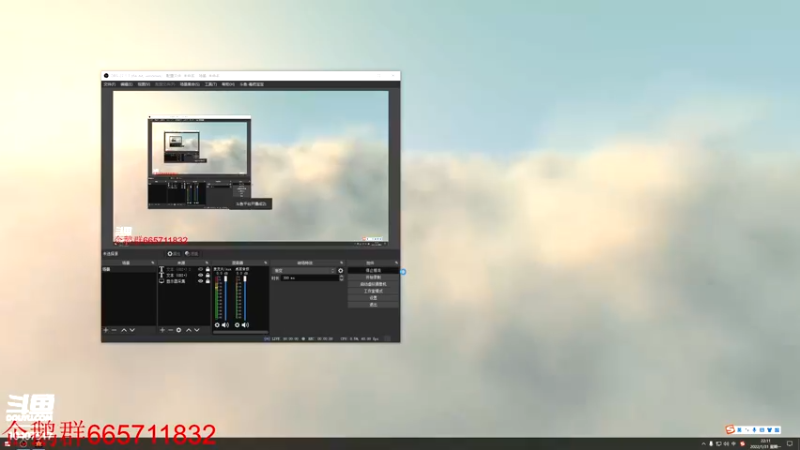Select the second text source row
Screen dimensions: 800x450
coord(184,275)
